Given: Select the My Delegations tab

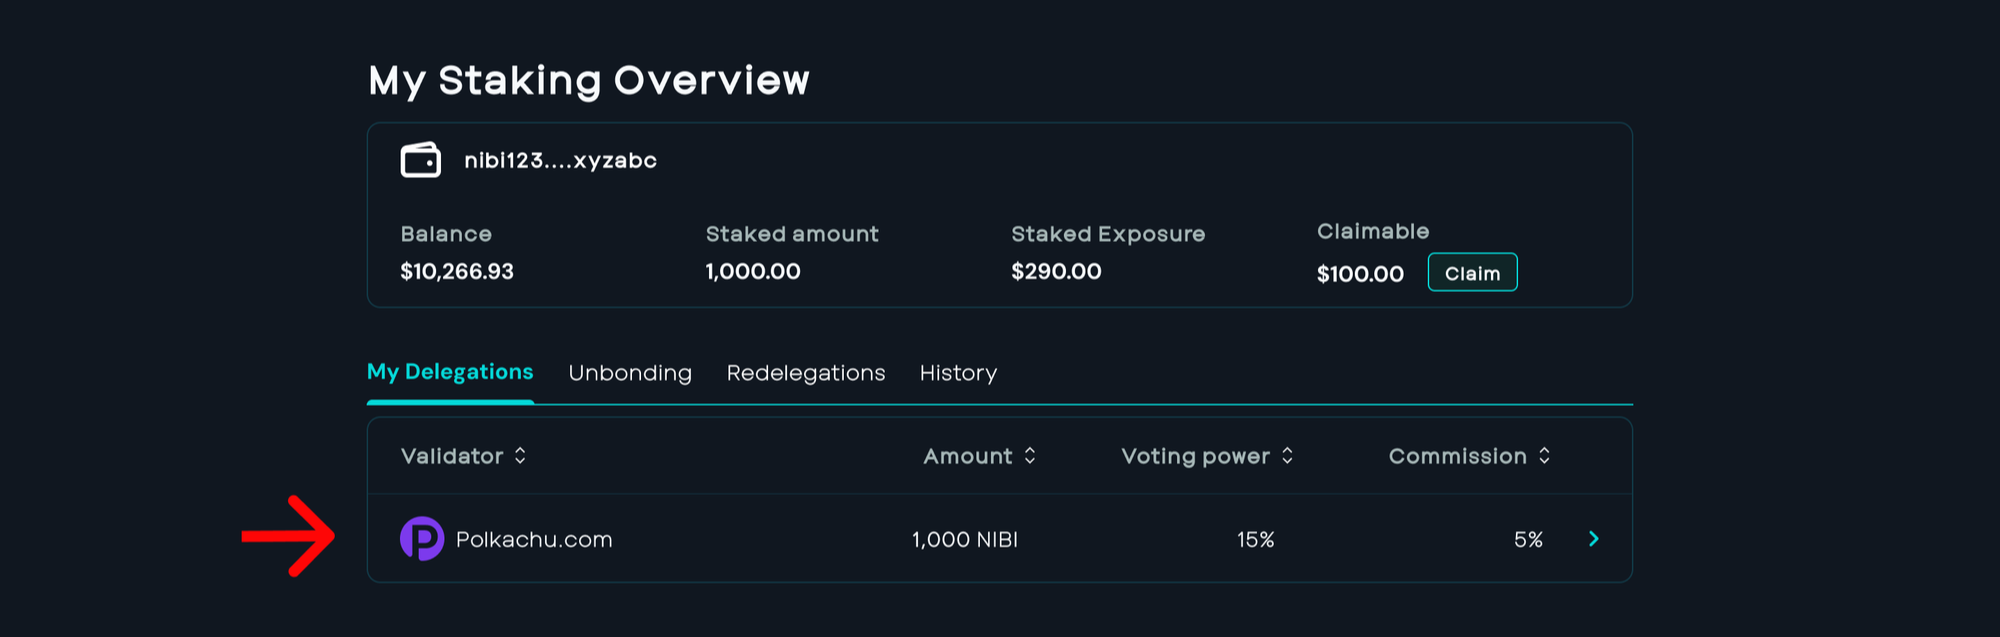Looking at the screenshot, I should (x=450, y=371).
